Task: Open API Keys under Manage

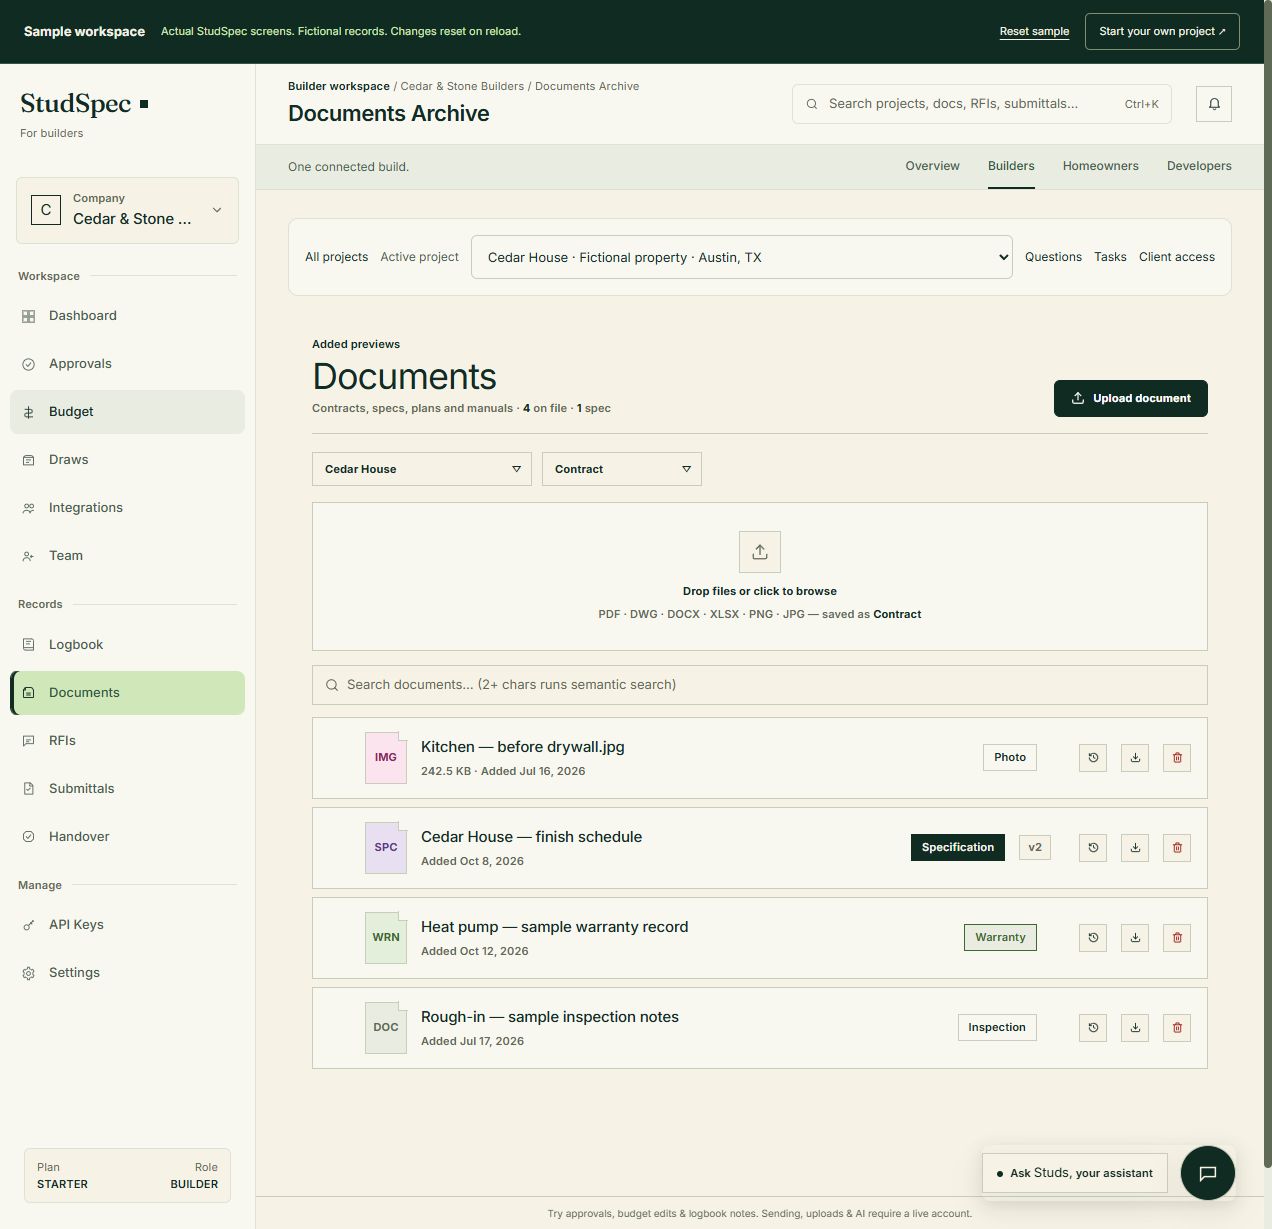Action: pyautogui.click(x=127, y=925)
